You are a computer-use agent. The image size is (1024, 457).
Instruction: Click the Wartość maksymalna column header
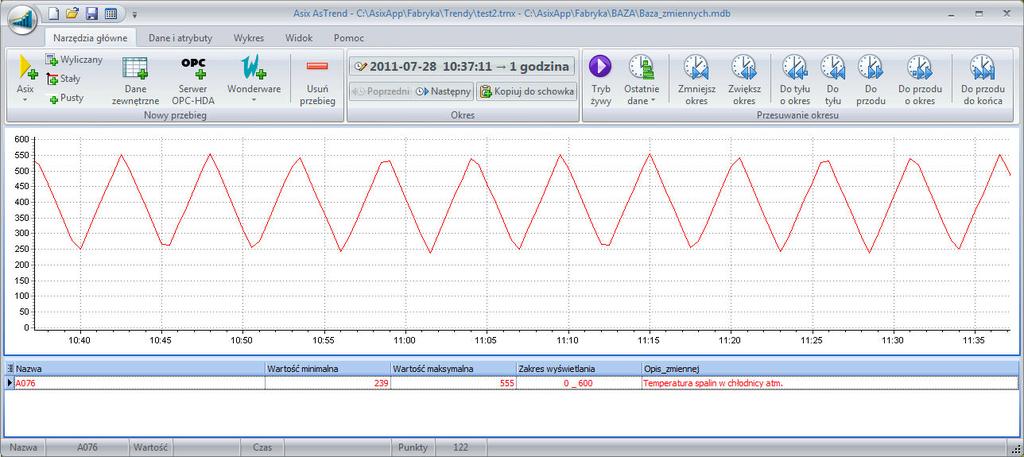pos(453,370)
